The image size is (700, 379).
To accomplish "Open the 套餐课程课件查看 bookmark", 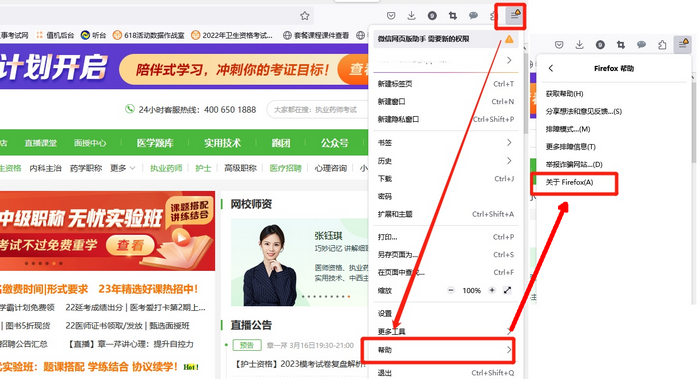I will click(316, 35).
